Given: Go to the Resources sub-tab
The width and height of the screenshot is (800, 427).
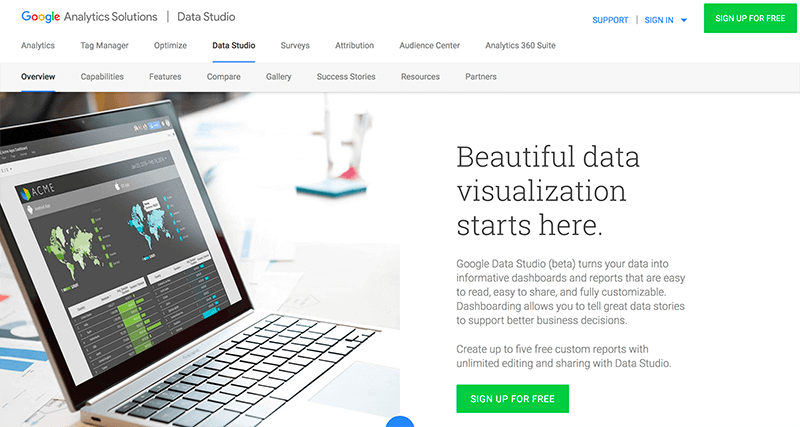Looking at the screenshot, I should tap(420, 77).
